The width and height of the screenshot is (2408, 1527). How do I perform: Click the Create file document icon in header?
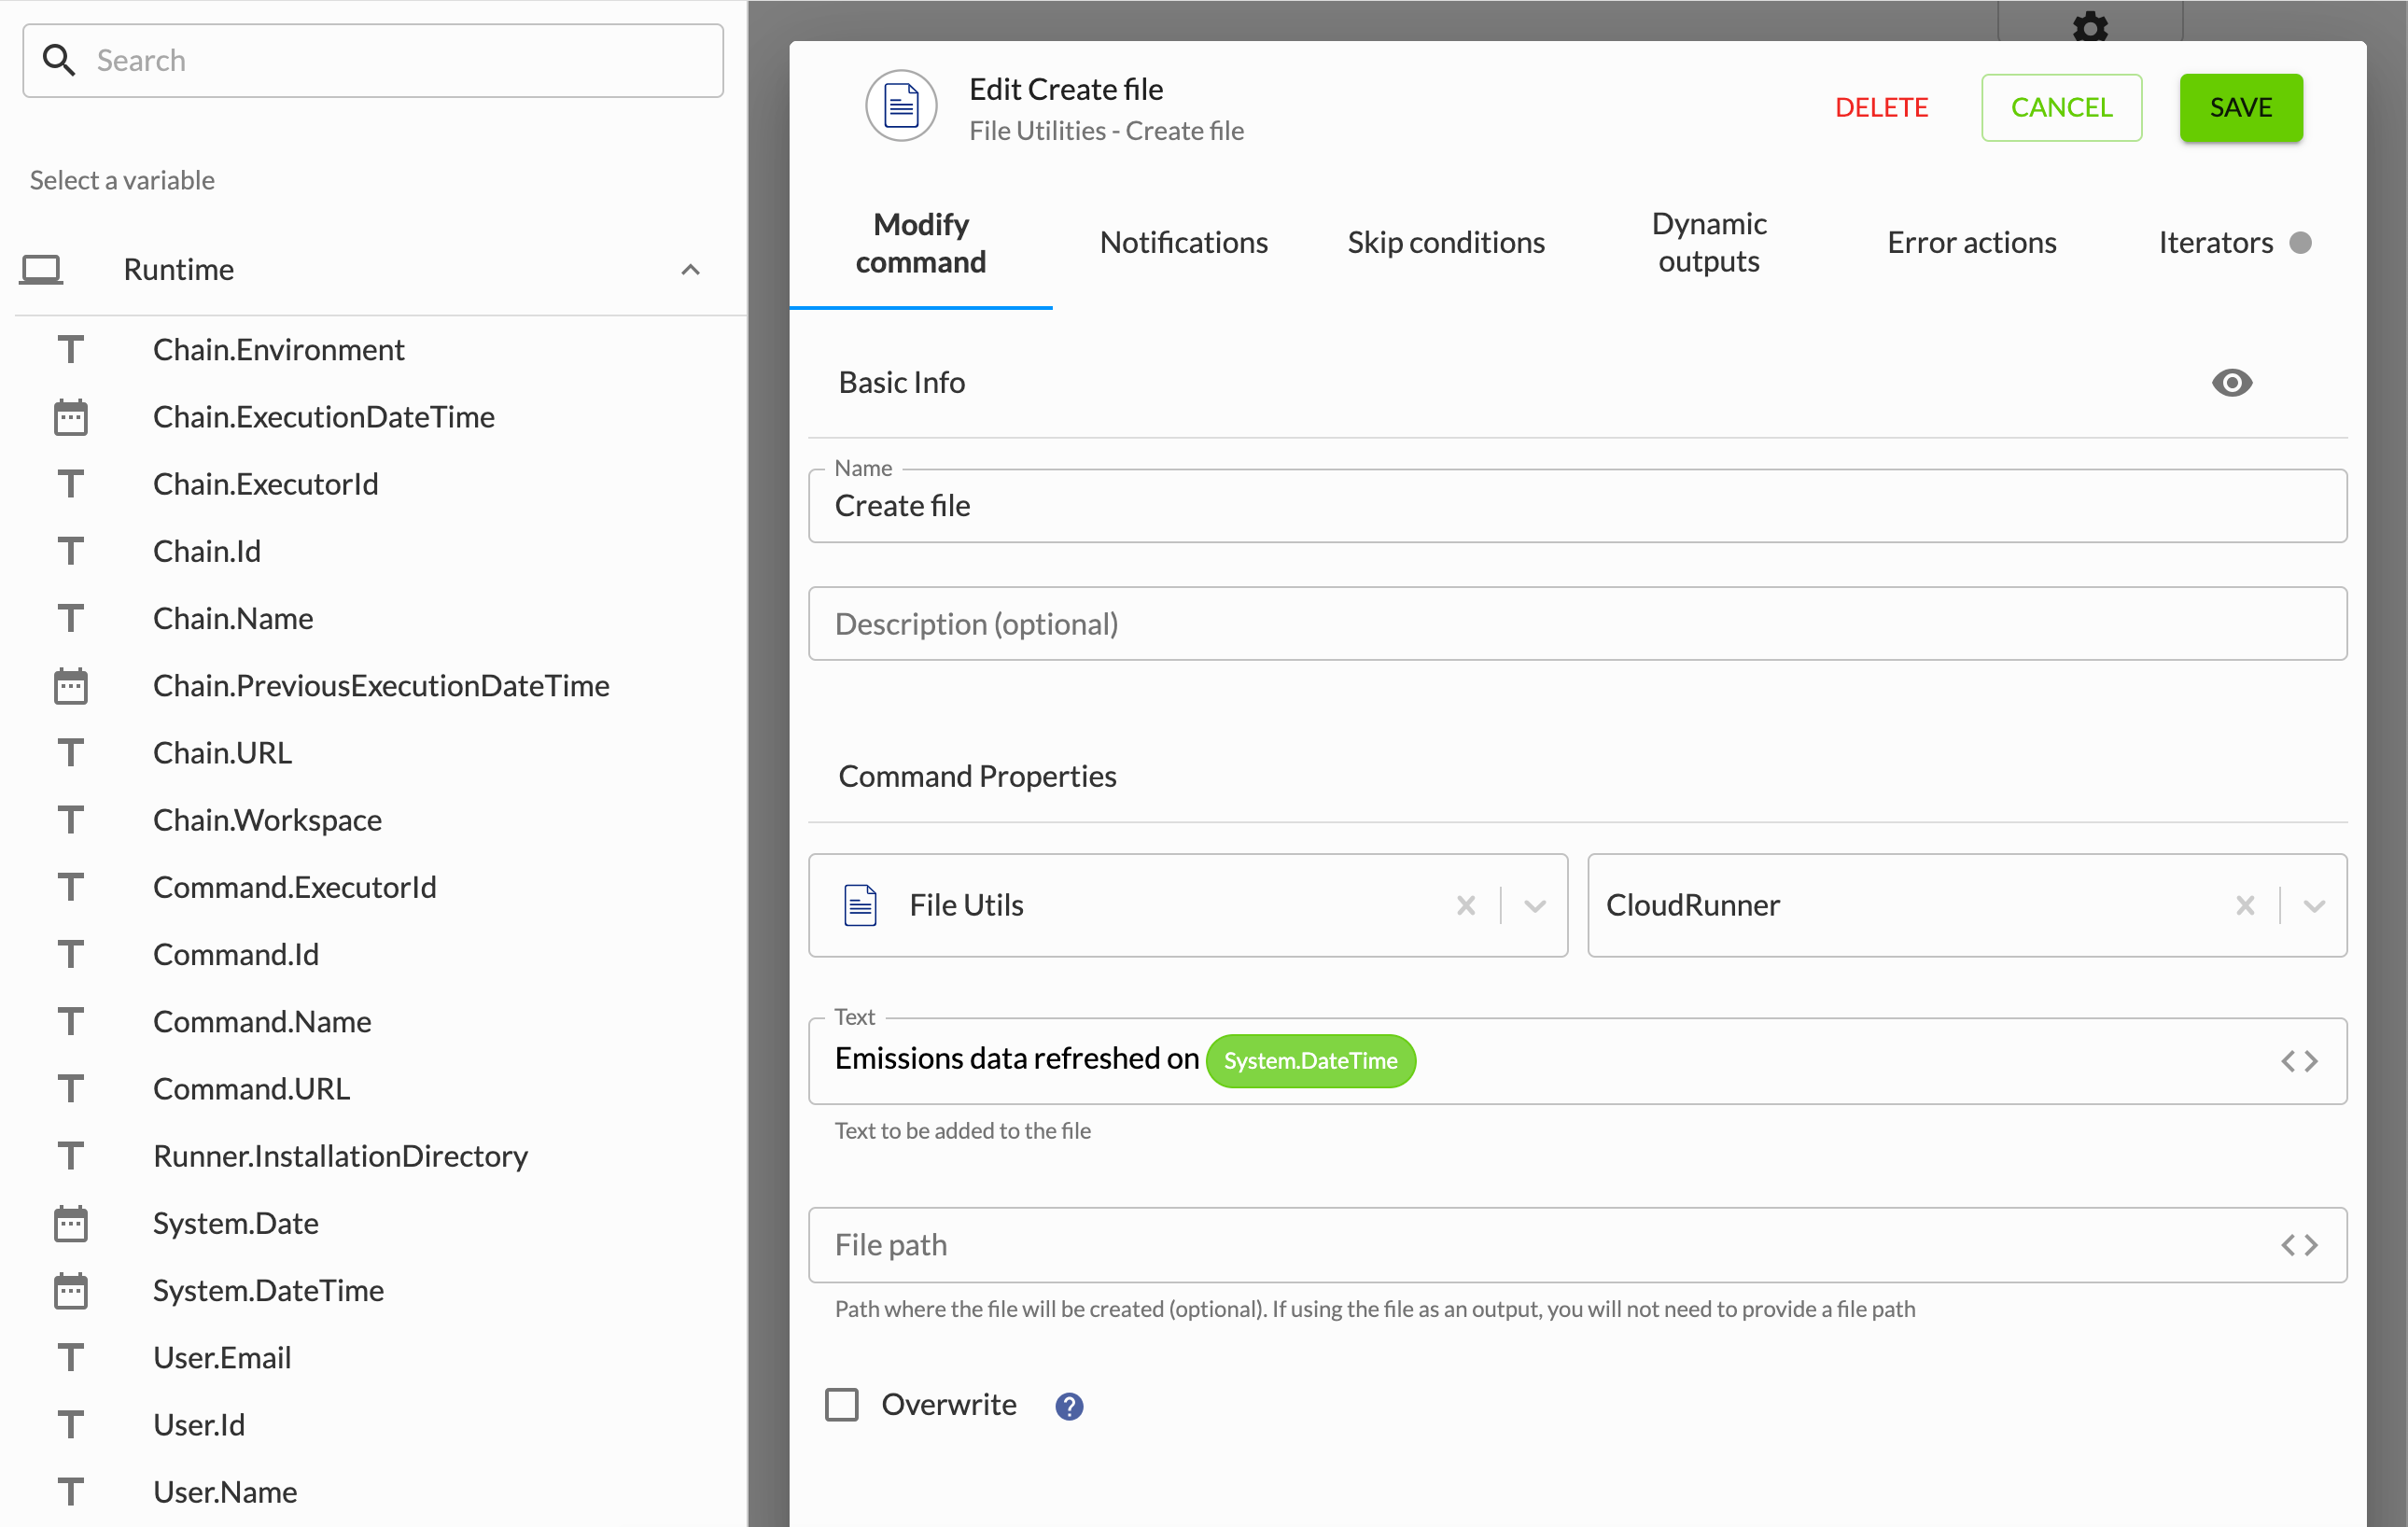901,106
